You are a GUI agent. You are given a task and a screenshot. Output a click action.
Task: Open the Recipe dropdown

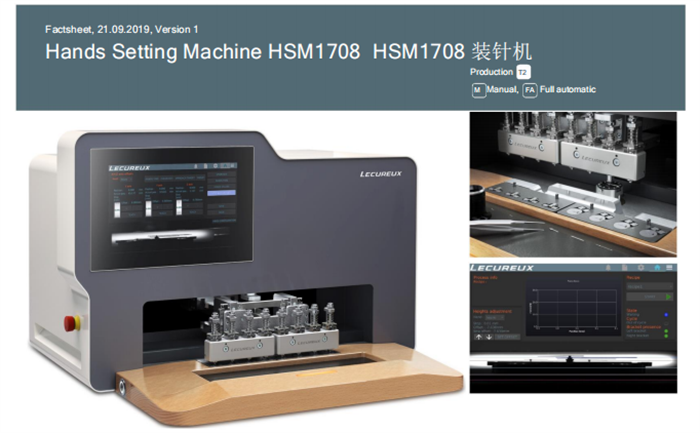coord(650,287)
